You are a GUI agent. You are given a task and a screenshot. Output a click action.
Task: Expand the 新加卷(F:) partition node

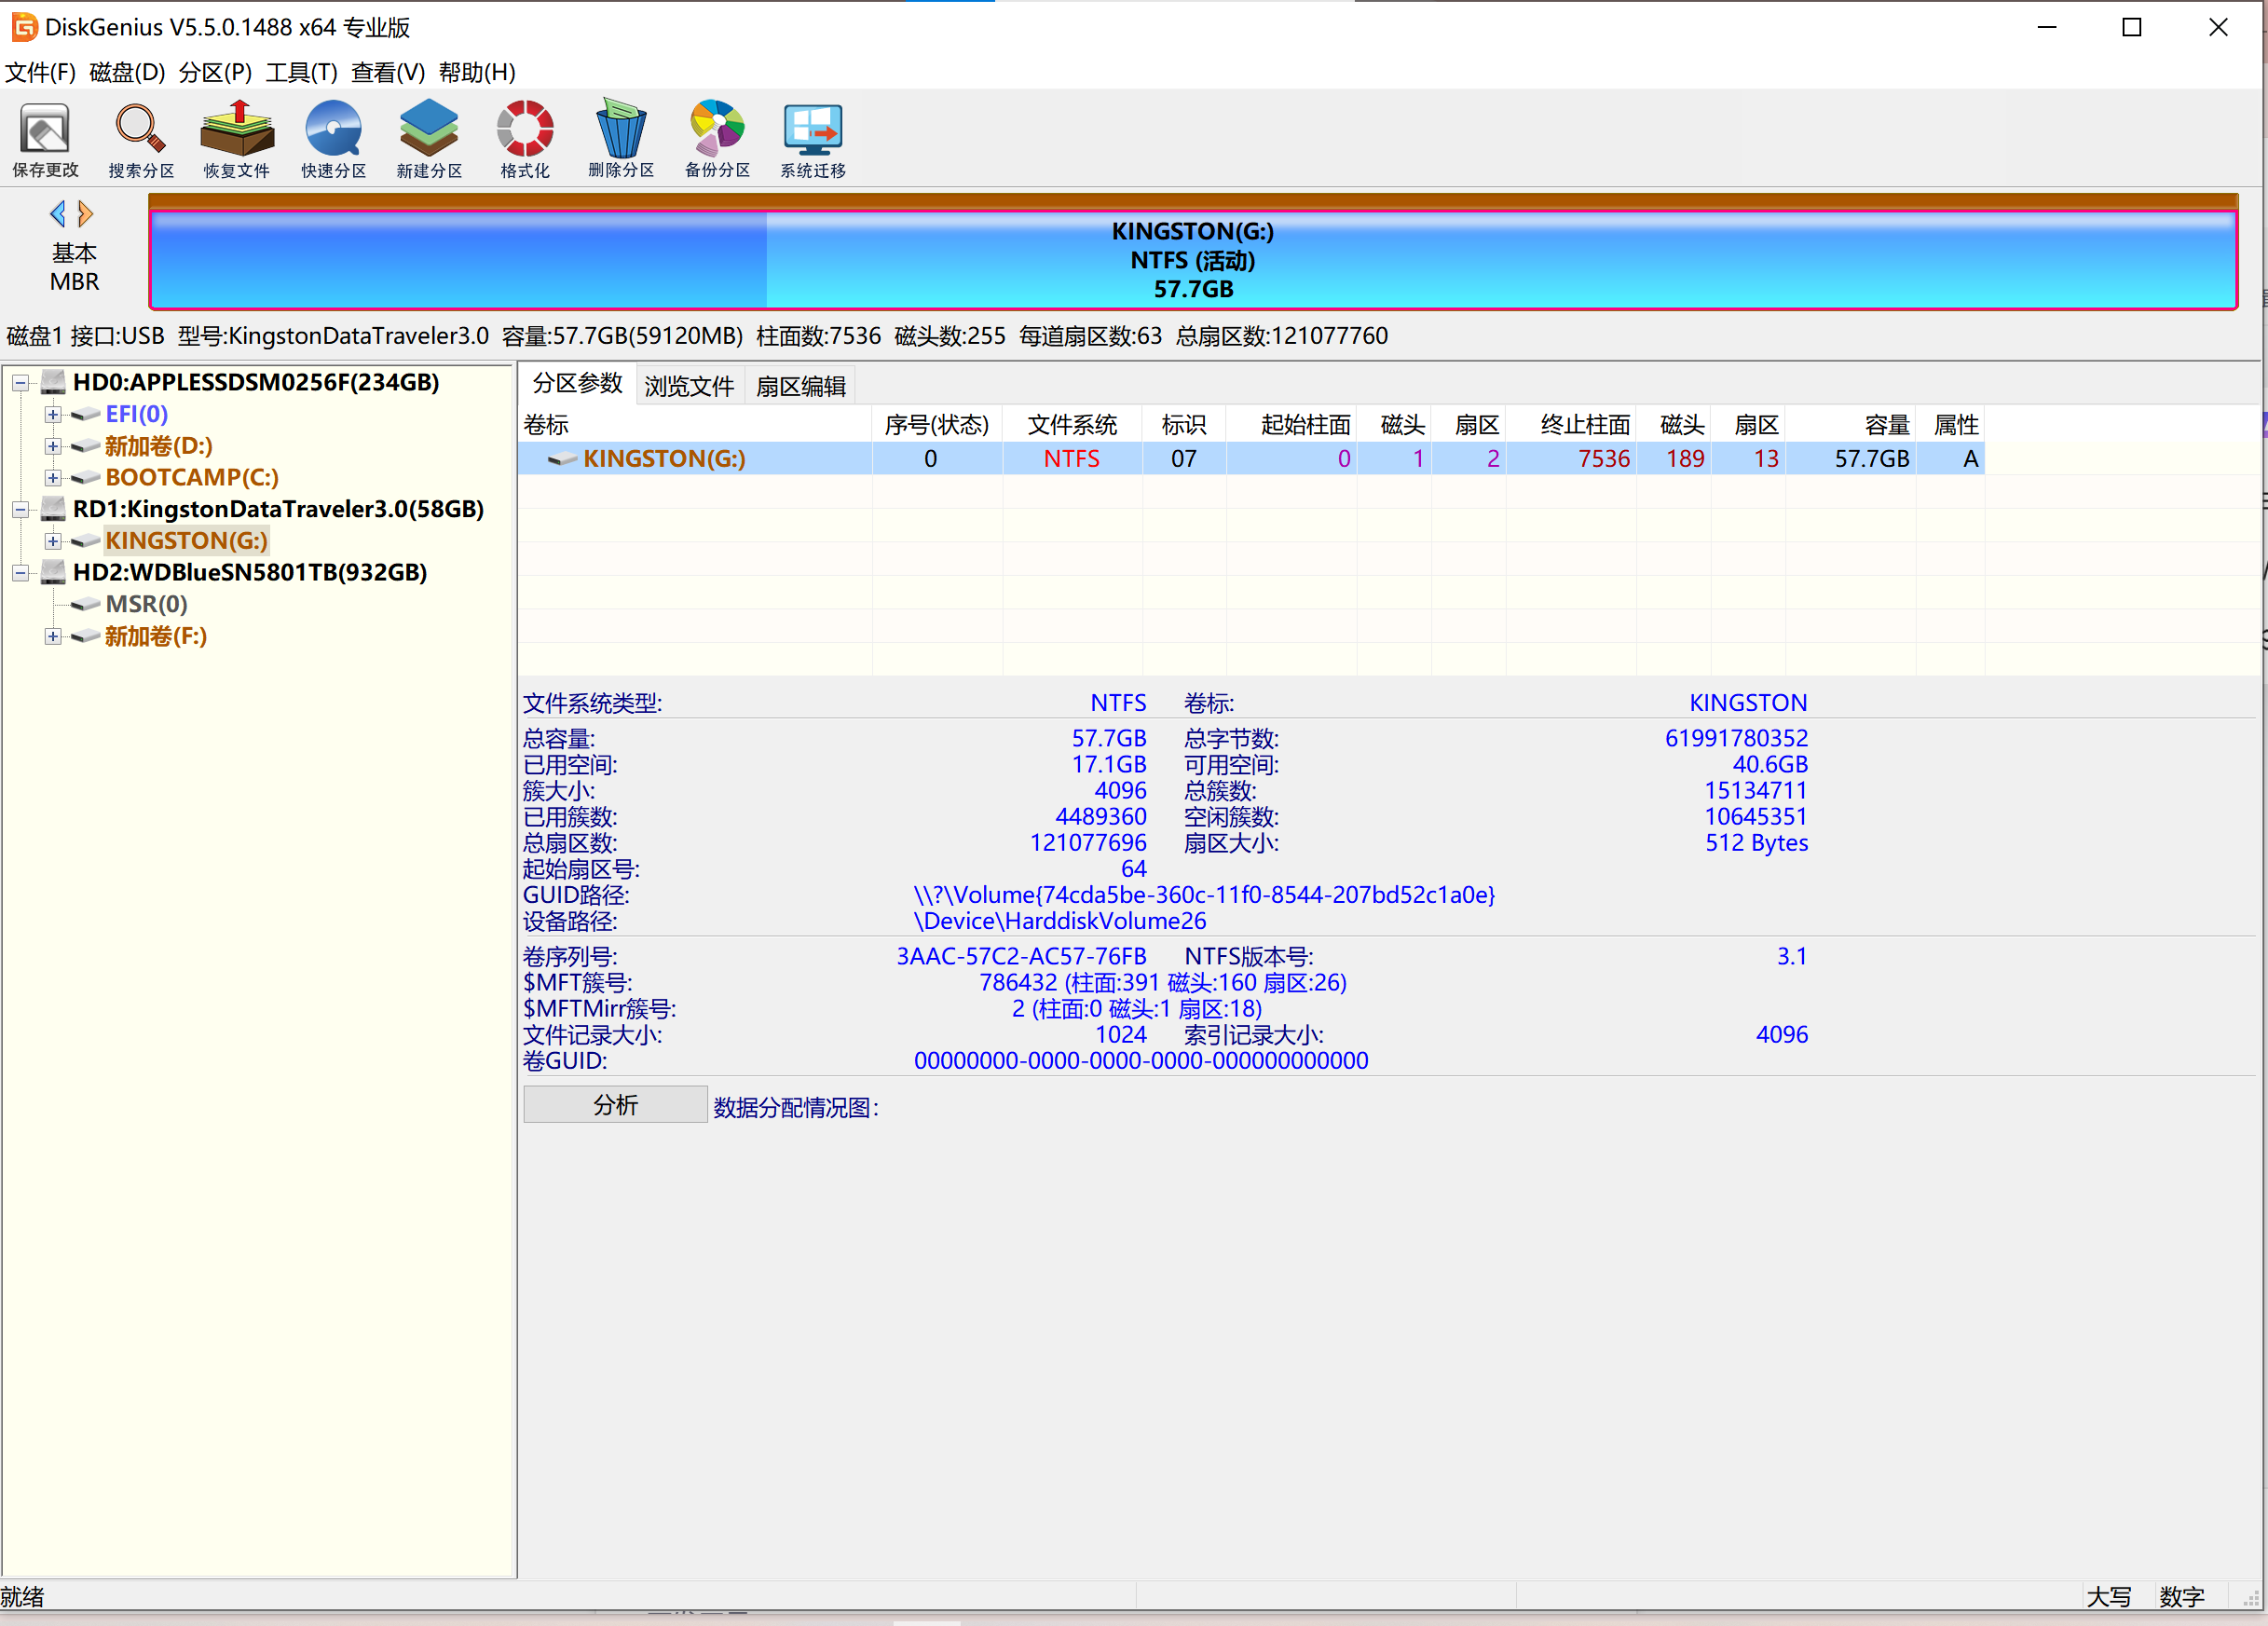(53, 636)
